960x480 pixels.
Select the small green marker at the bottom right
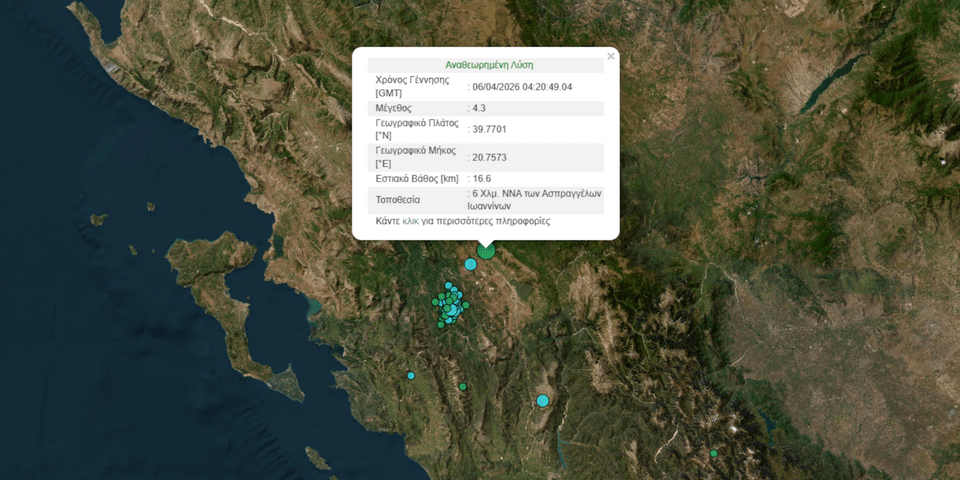point(714,454)
